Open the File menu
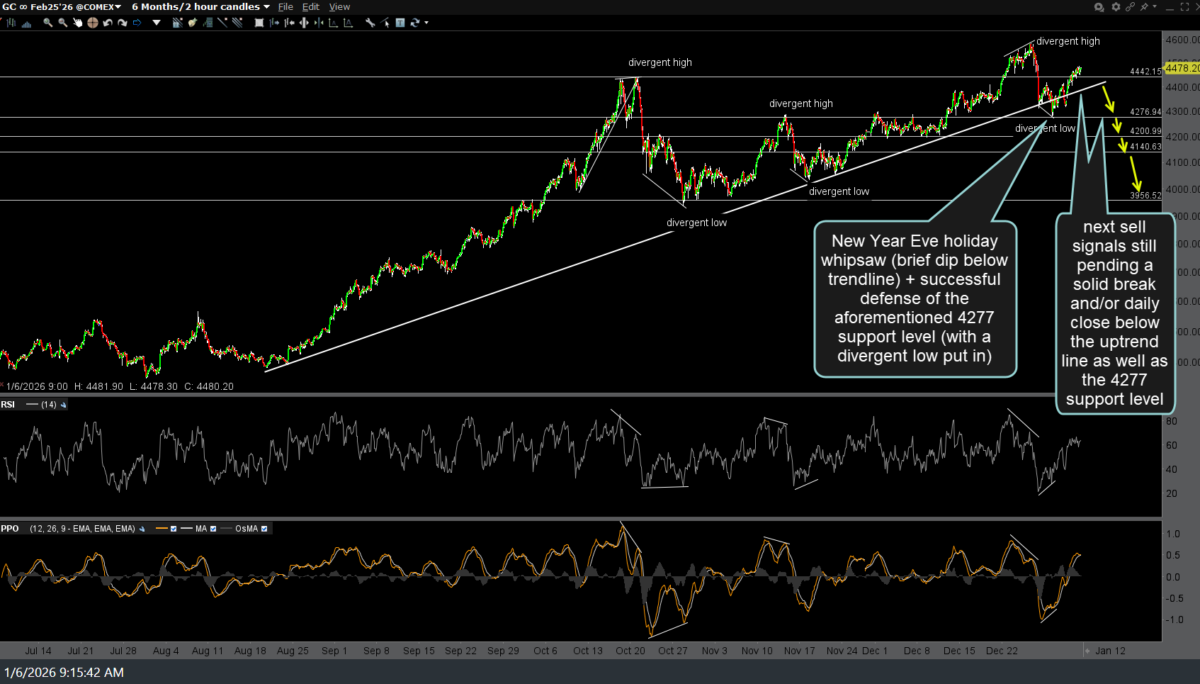 [x=285, y=7]
